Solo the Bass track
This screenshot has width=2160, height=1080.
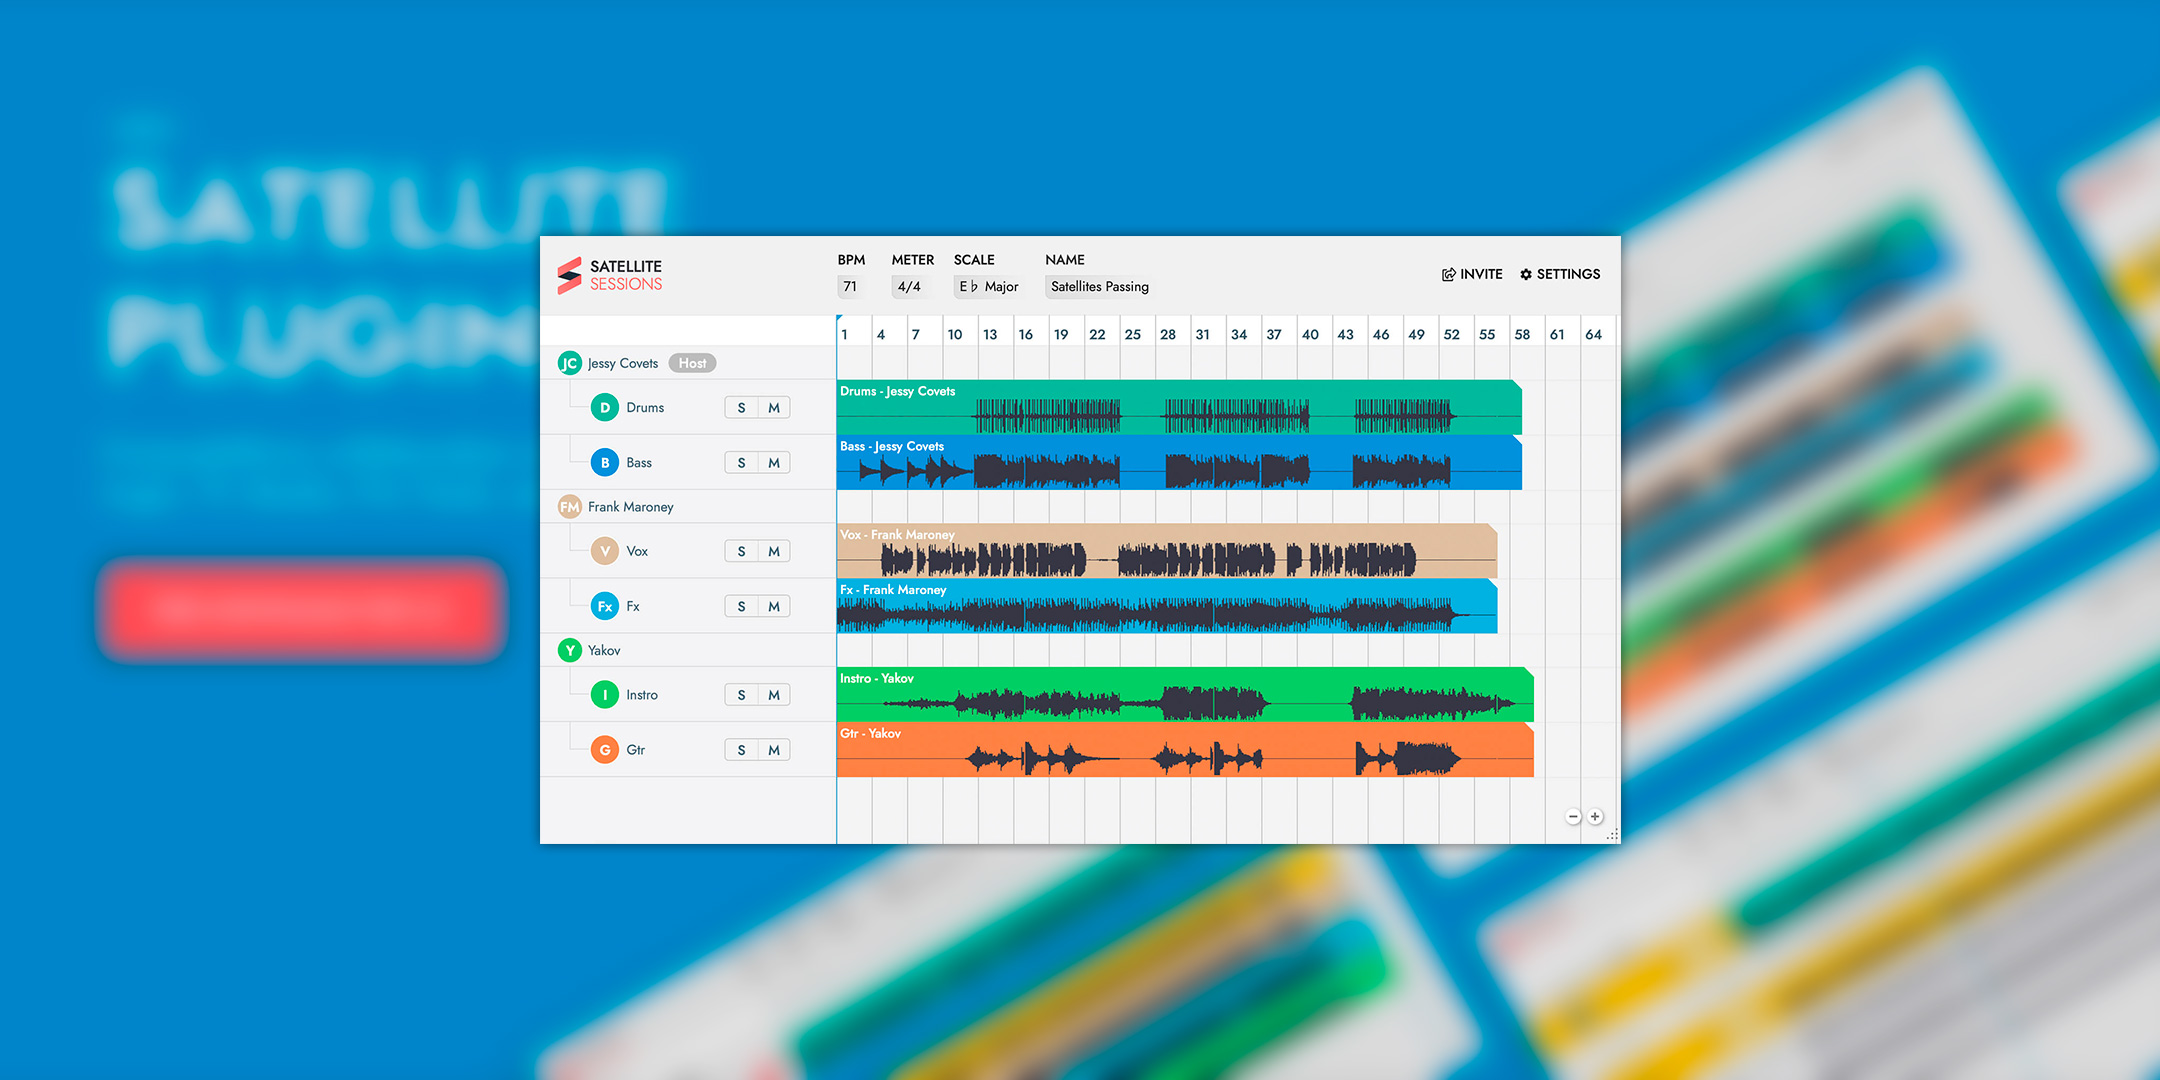click(x=741, y=462)
